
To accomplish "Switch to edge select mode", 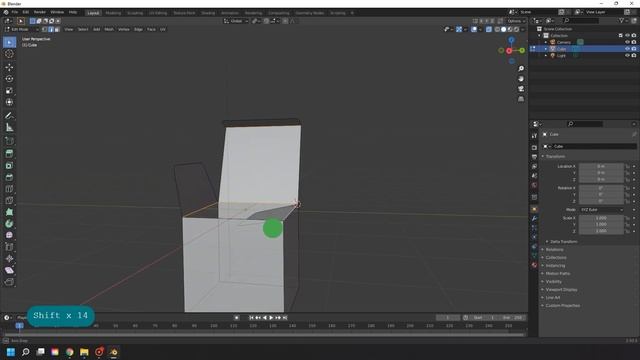I will pyautogui.click(x=51, y=29).
